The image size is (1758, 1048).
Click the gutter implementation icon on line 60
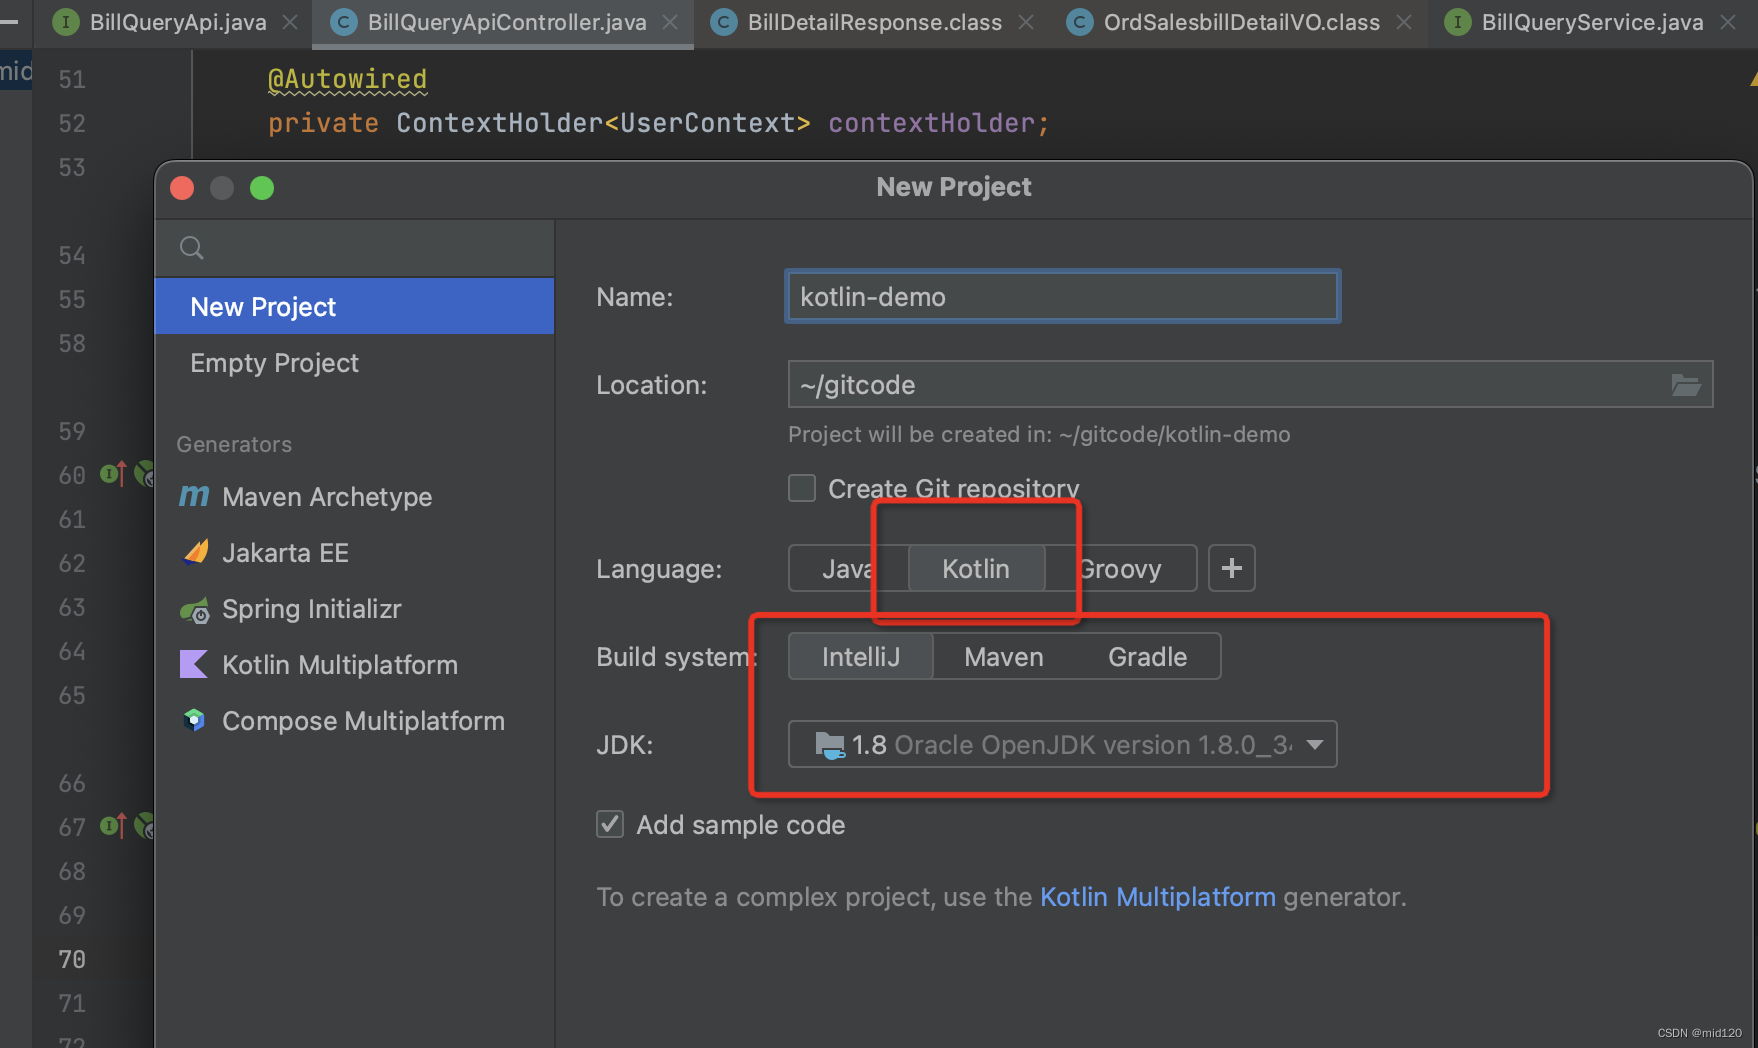coord(113,474)
